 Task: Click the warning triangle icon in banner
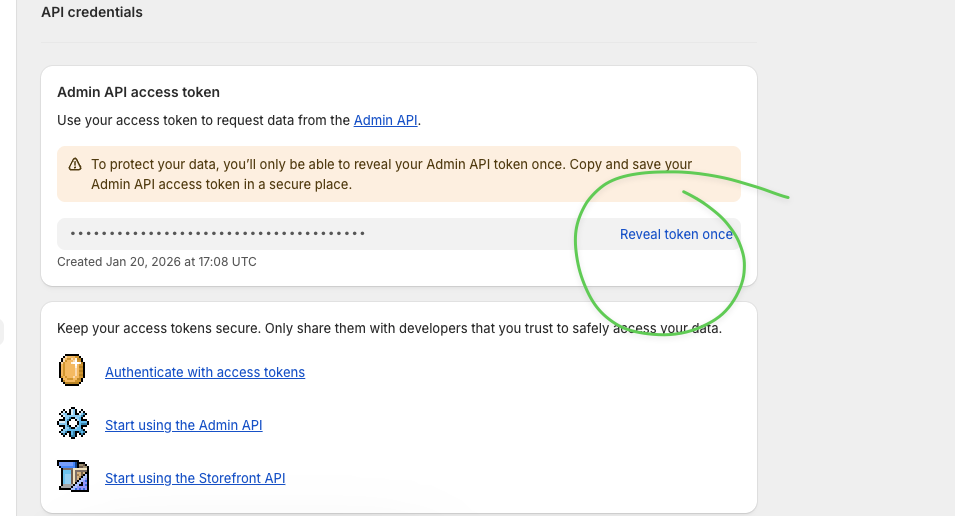pos(75,164)
